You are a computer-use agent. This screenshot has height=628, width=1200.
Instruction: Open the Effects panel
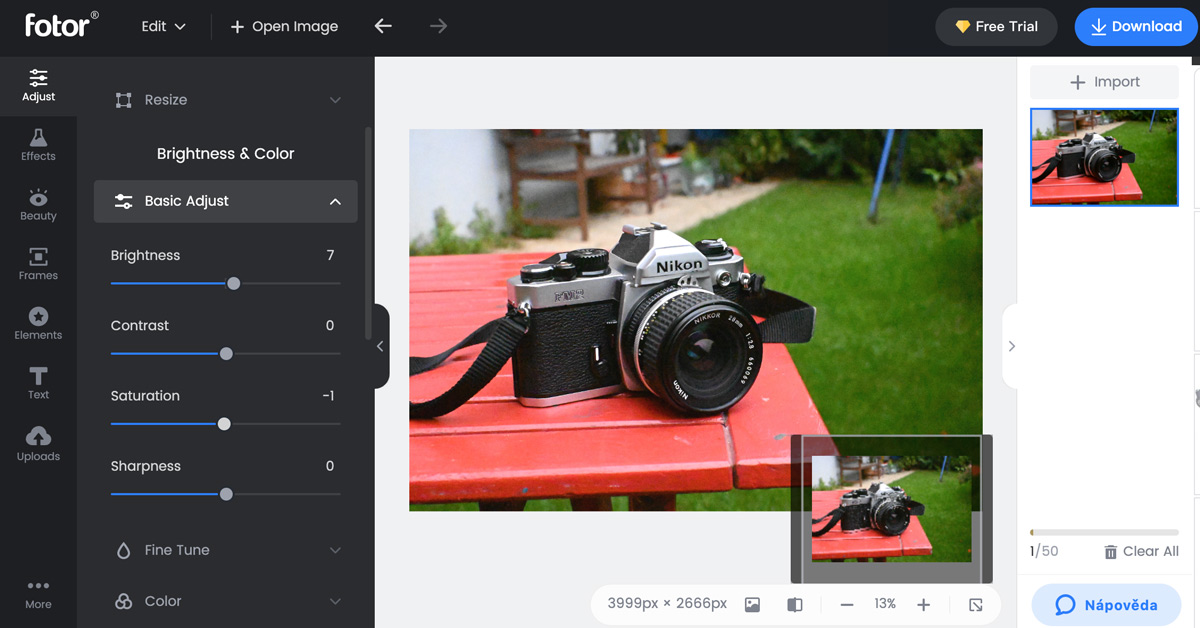(x=38, y=144)
